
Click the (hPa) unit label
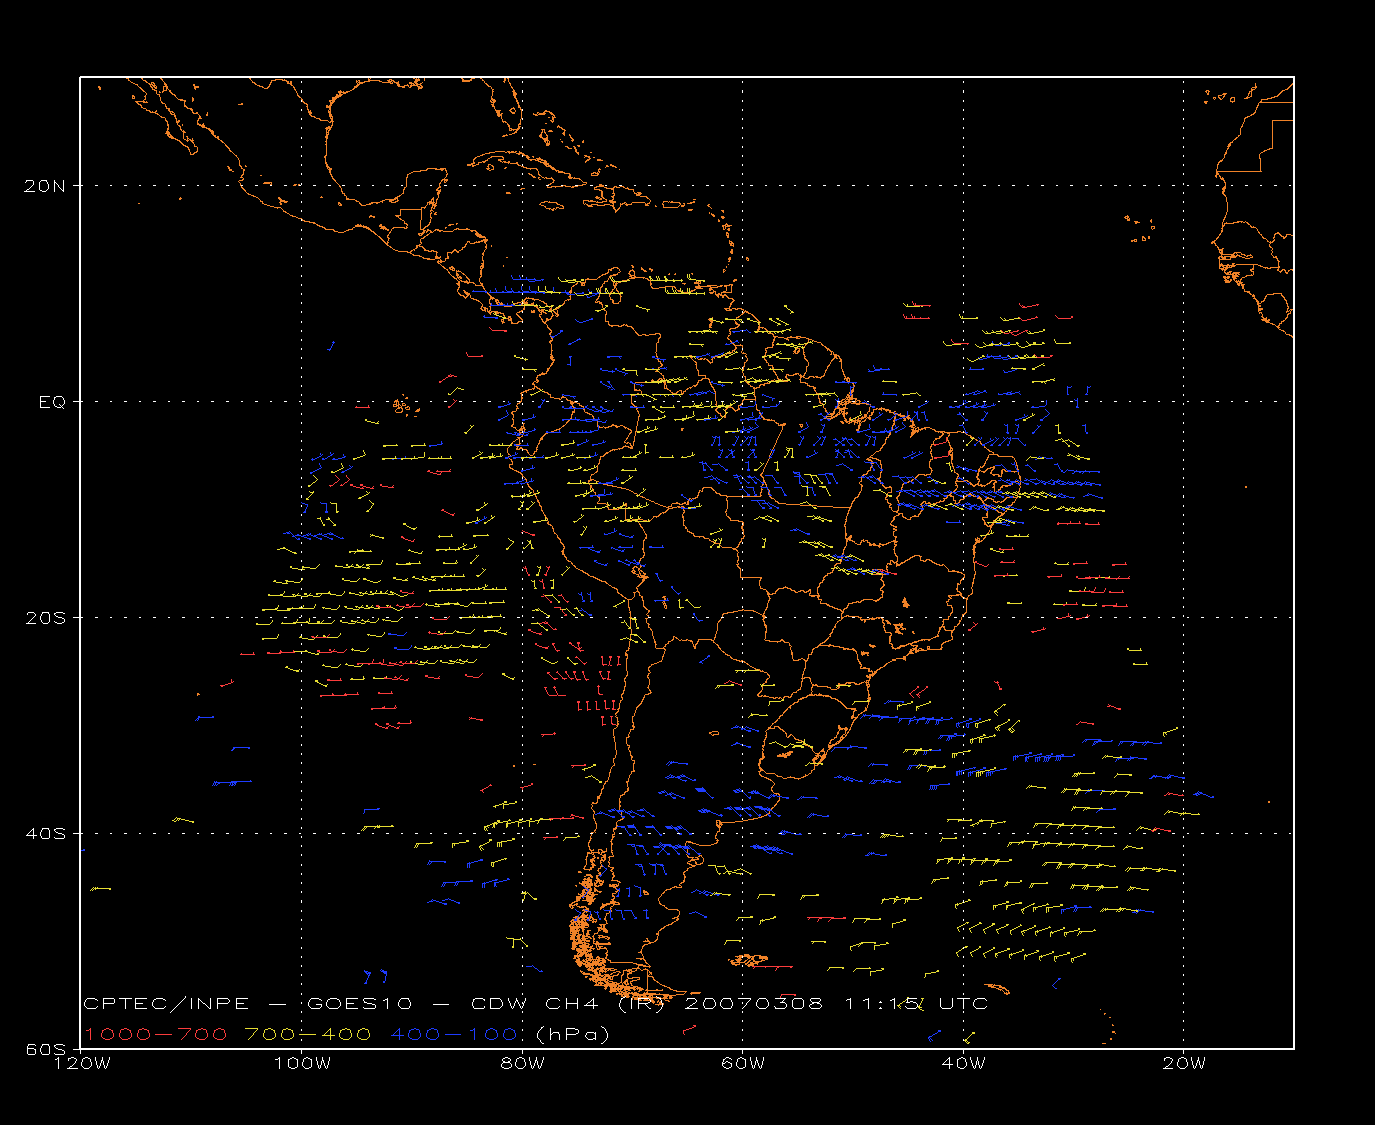coord(573,1034)
